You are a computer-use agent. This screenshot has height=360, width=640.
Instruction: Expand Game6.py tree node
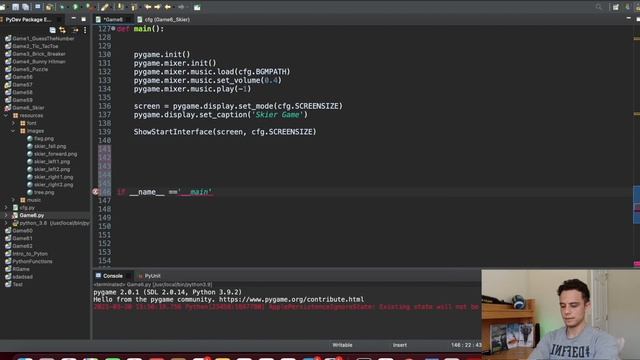click(6, 215)
